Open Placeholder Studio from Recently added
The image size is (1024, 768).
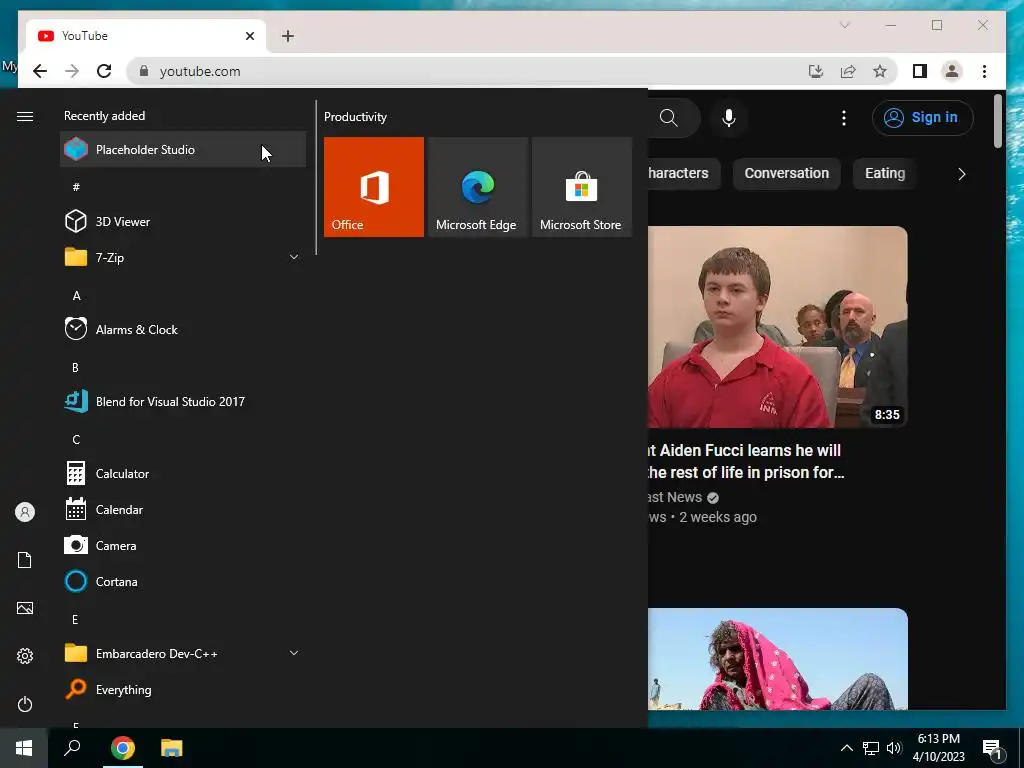click(x=183, y=150)
